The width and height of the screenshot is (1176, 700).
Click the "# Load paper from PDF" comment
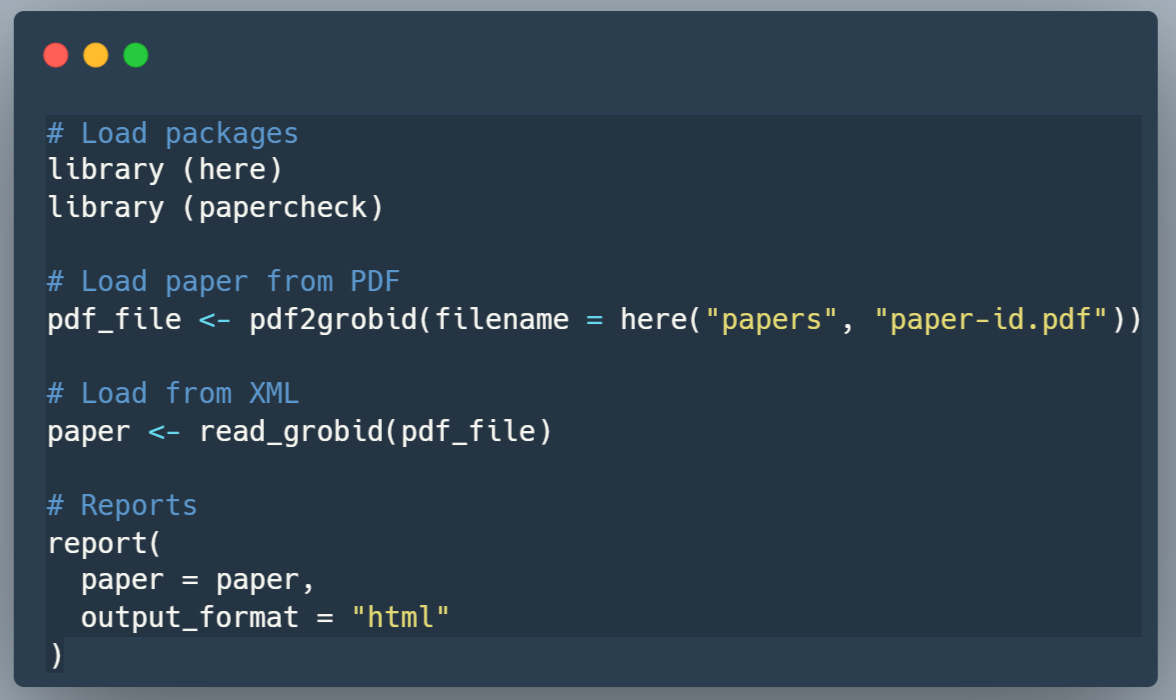click(x=223, y=281)
